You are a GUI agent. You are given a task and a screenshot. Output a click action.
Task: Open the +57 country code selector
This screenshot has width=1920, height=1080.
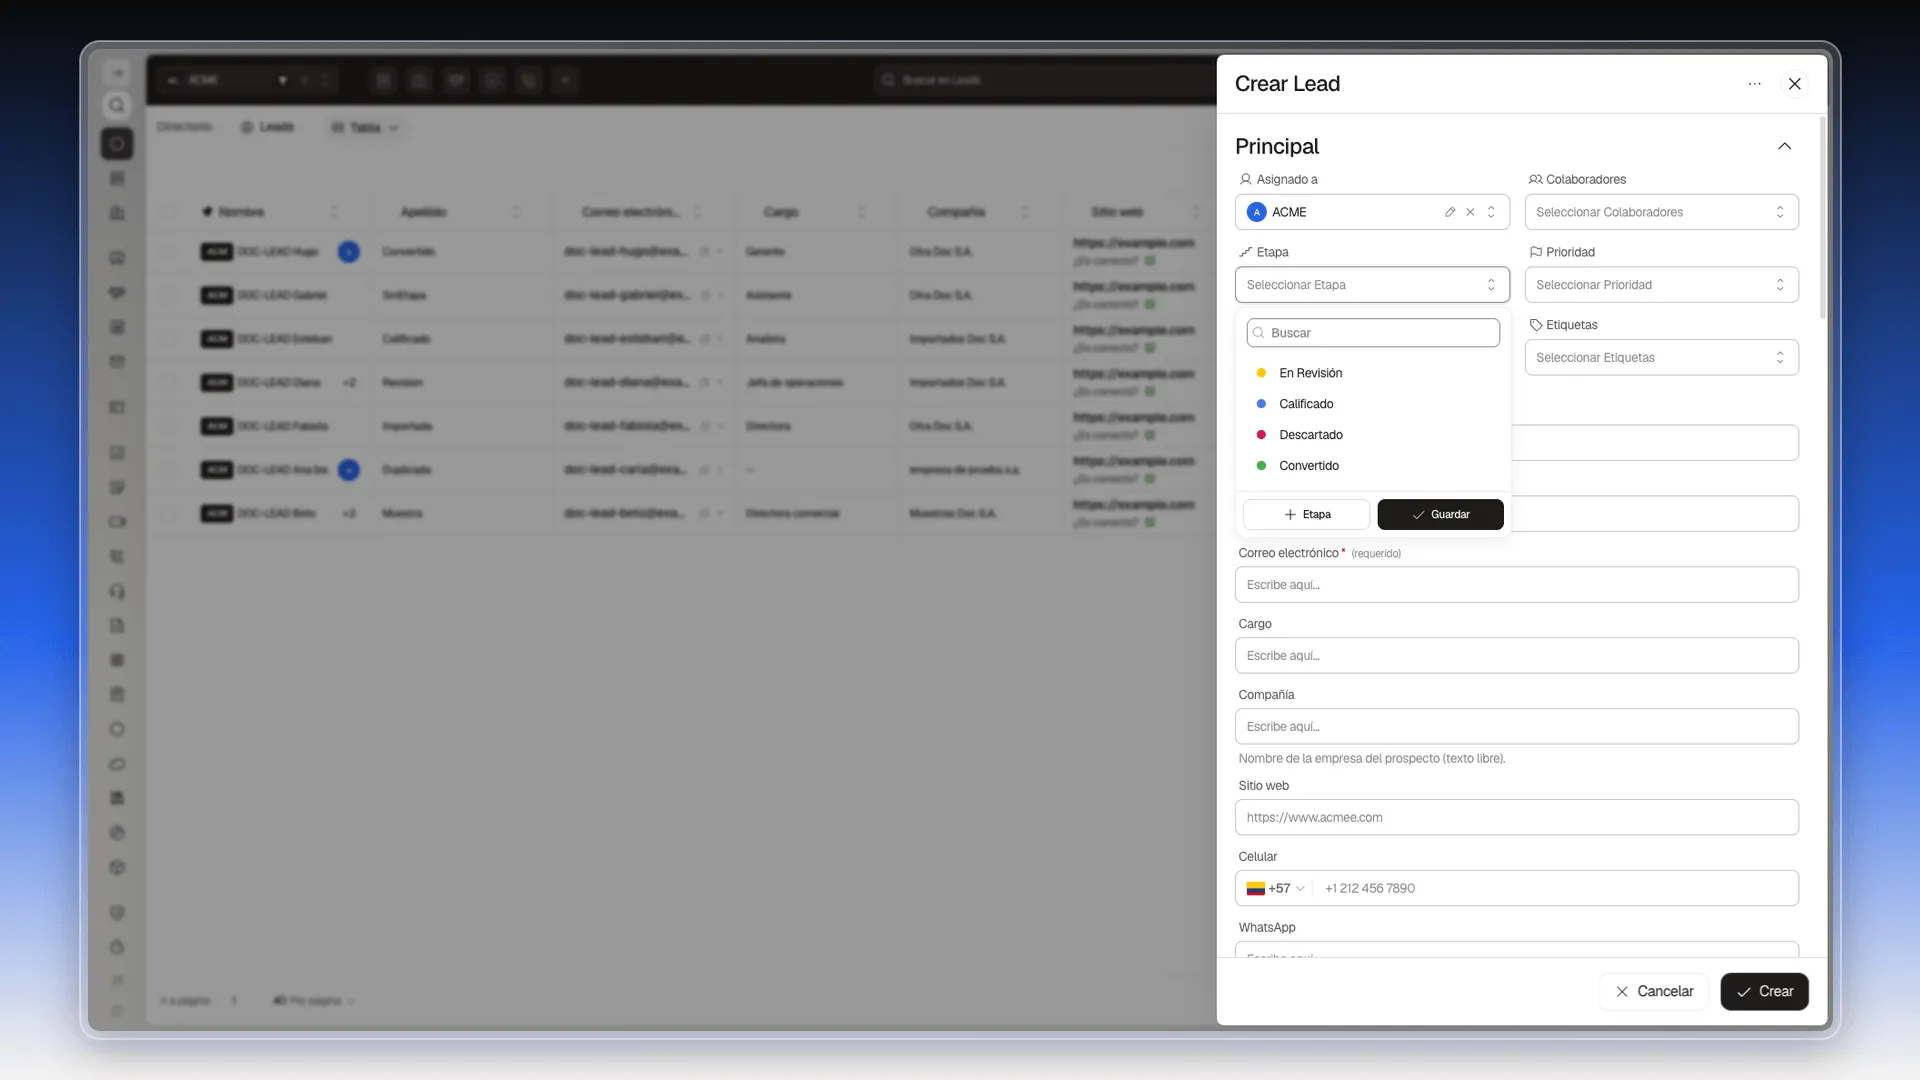[x=1275, y=889]
